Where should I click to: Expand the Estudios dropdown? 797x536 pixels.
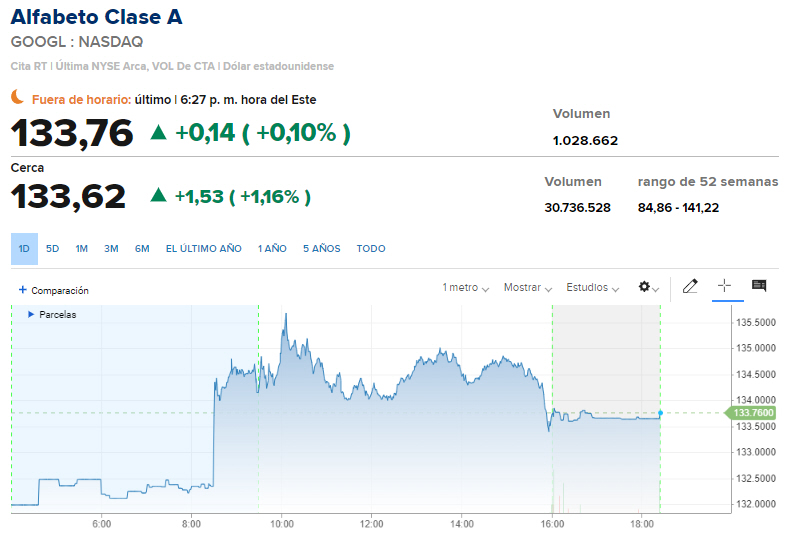coord(592,288)
